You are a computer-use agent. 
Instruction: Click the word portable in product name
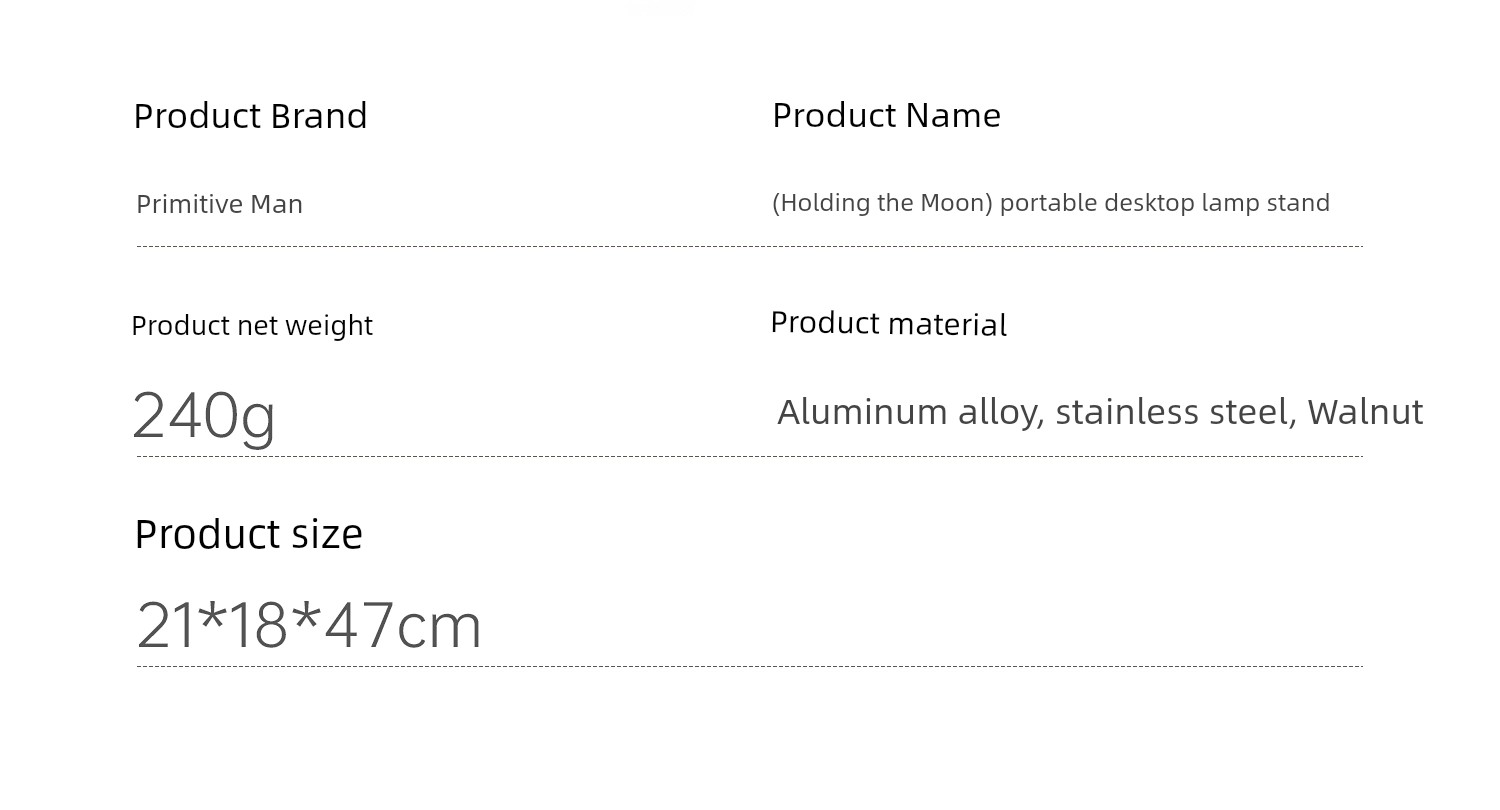[1042, 203]
